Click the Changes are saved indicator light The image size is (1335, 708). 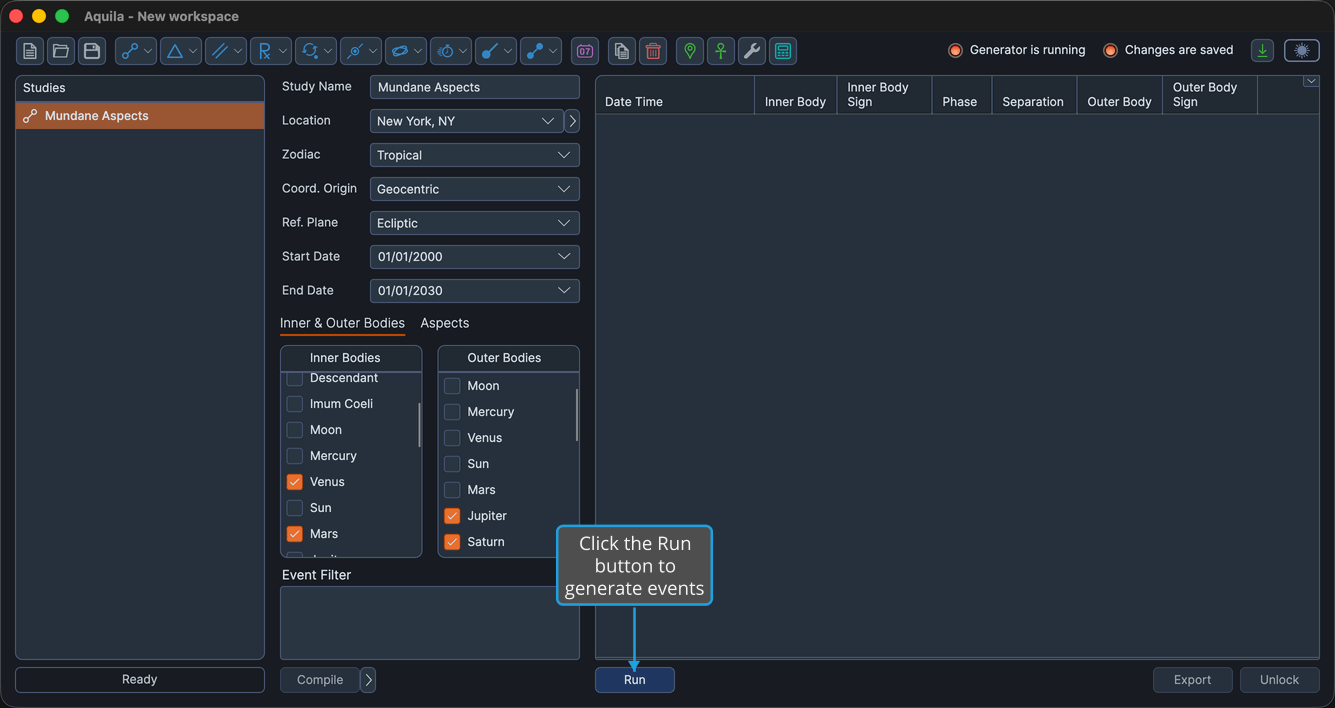pyautogui.click(x=1110, y=51)
